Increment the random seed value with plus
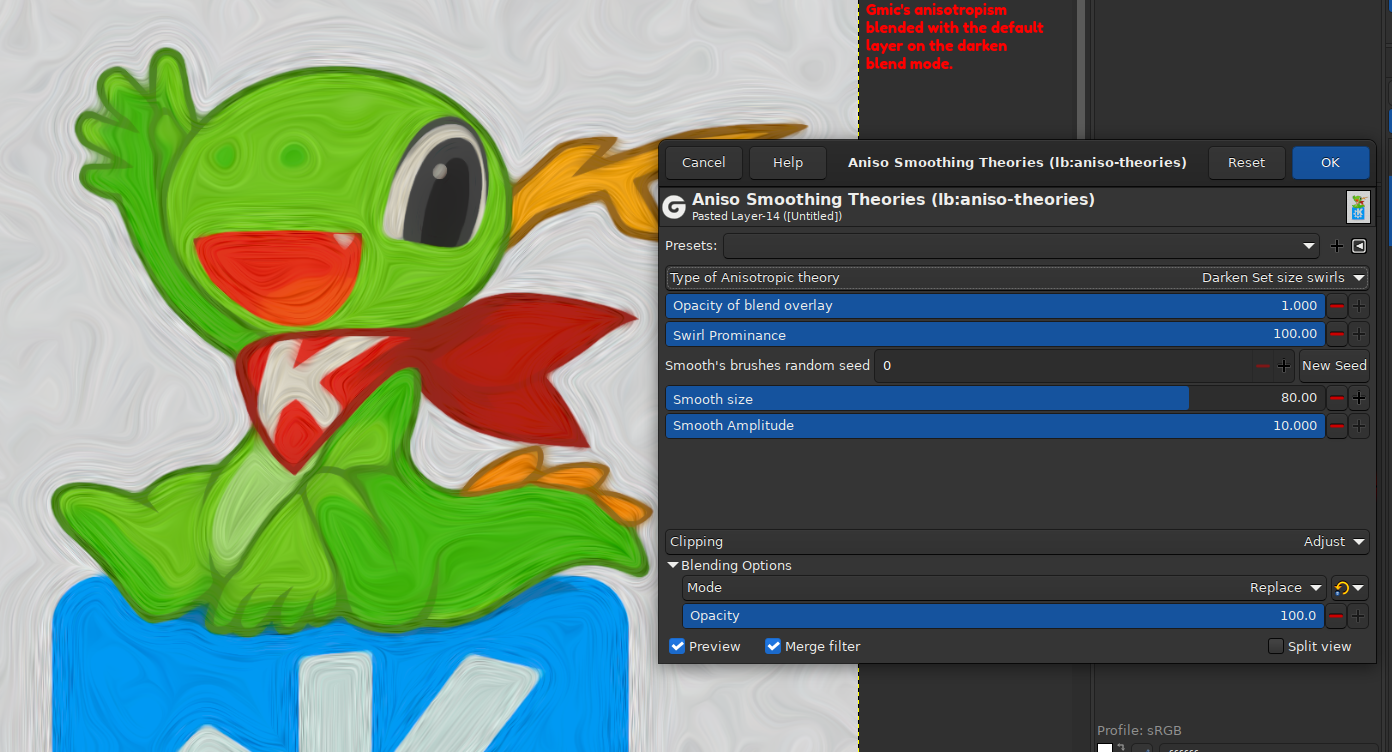 1284,366
